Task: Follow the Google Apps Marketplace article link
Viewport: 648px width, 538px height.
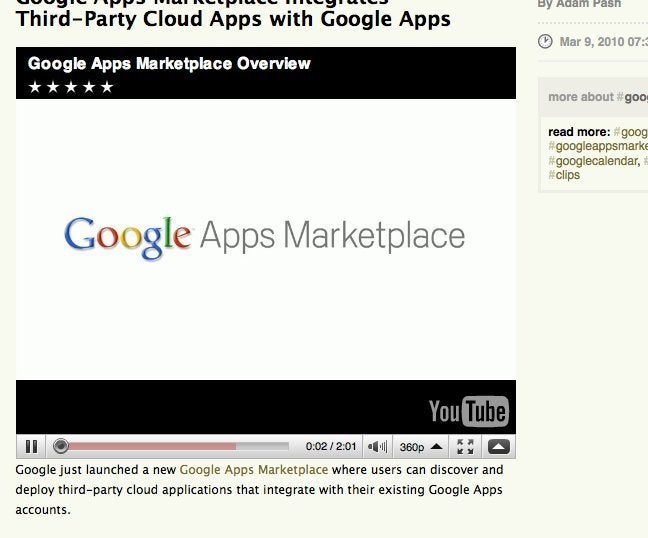Action: tap(254, 470)
